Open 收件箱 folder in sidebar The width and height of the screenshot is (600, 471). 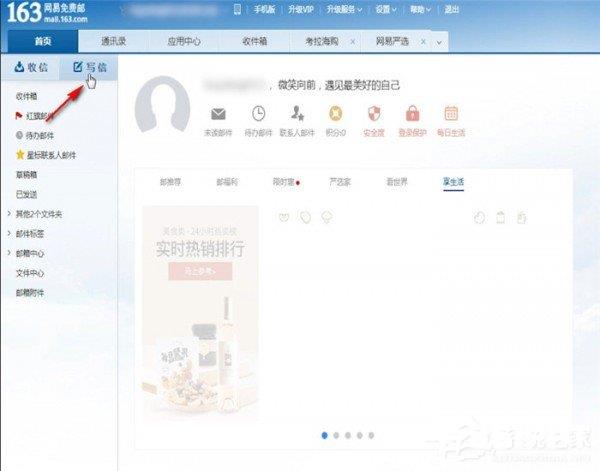(x=26, y=96)
